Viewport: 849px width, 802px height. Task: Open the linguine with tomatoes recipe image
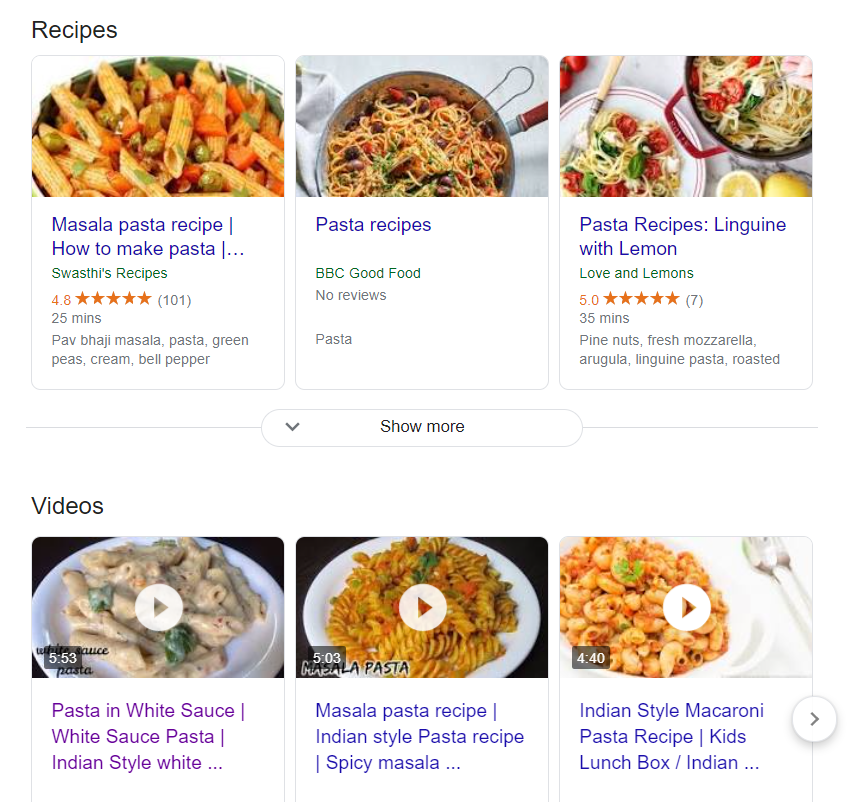coord(686,126)
